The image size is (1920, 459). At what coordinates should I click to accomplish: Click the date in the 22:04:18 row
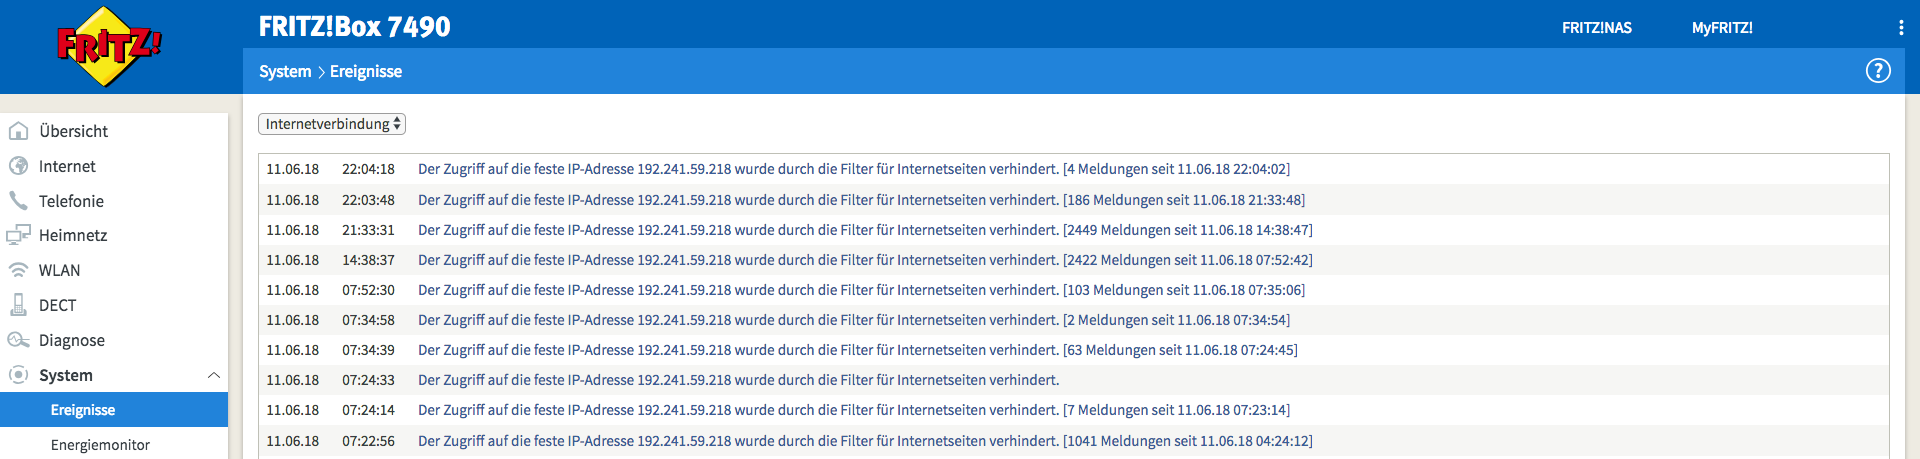pos(293,169)
